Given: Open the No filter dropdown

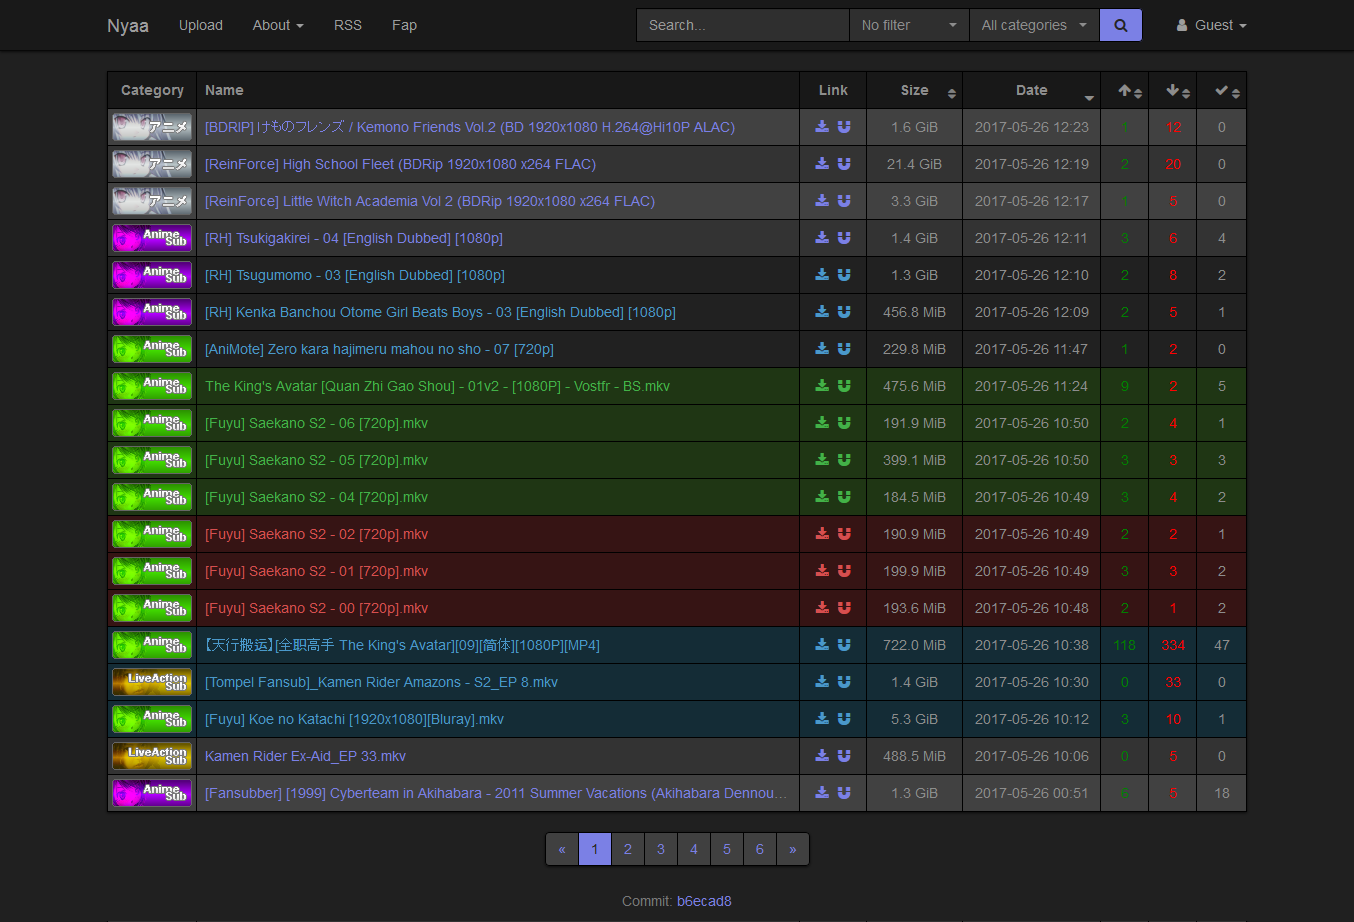Looking at the screenshot, I should [x=908, y=25].
